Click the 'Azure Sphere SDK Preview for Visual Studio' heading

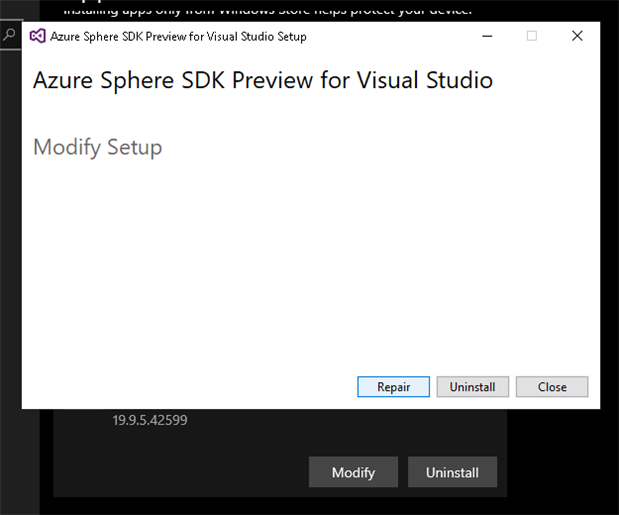tap(263, 80)
